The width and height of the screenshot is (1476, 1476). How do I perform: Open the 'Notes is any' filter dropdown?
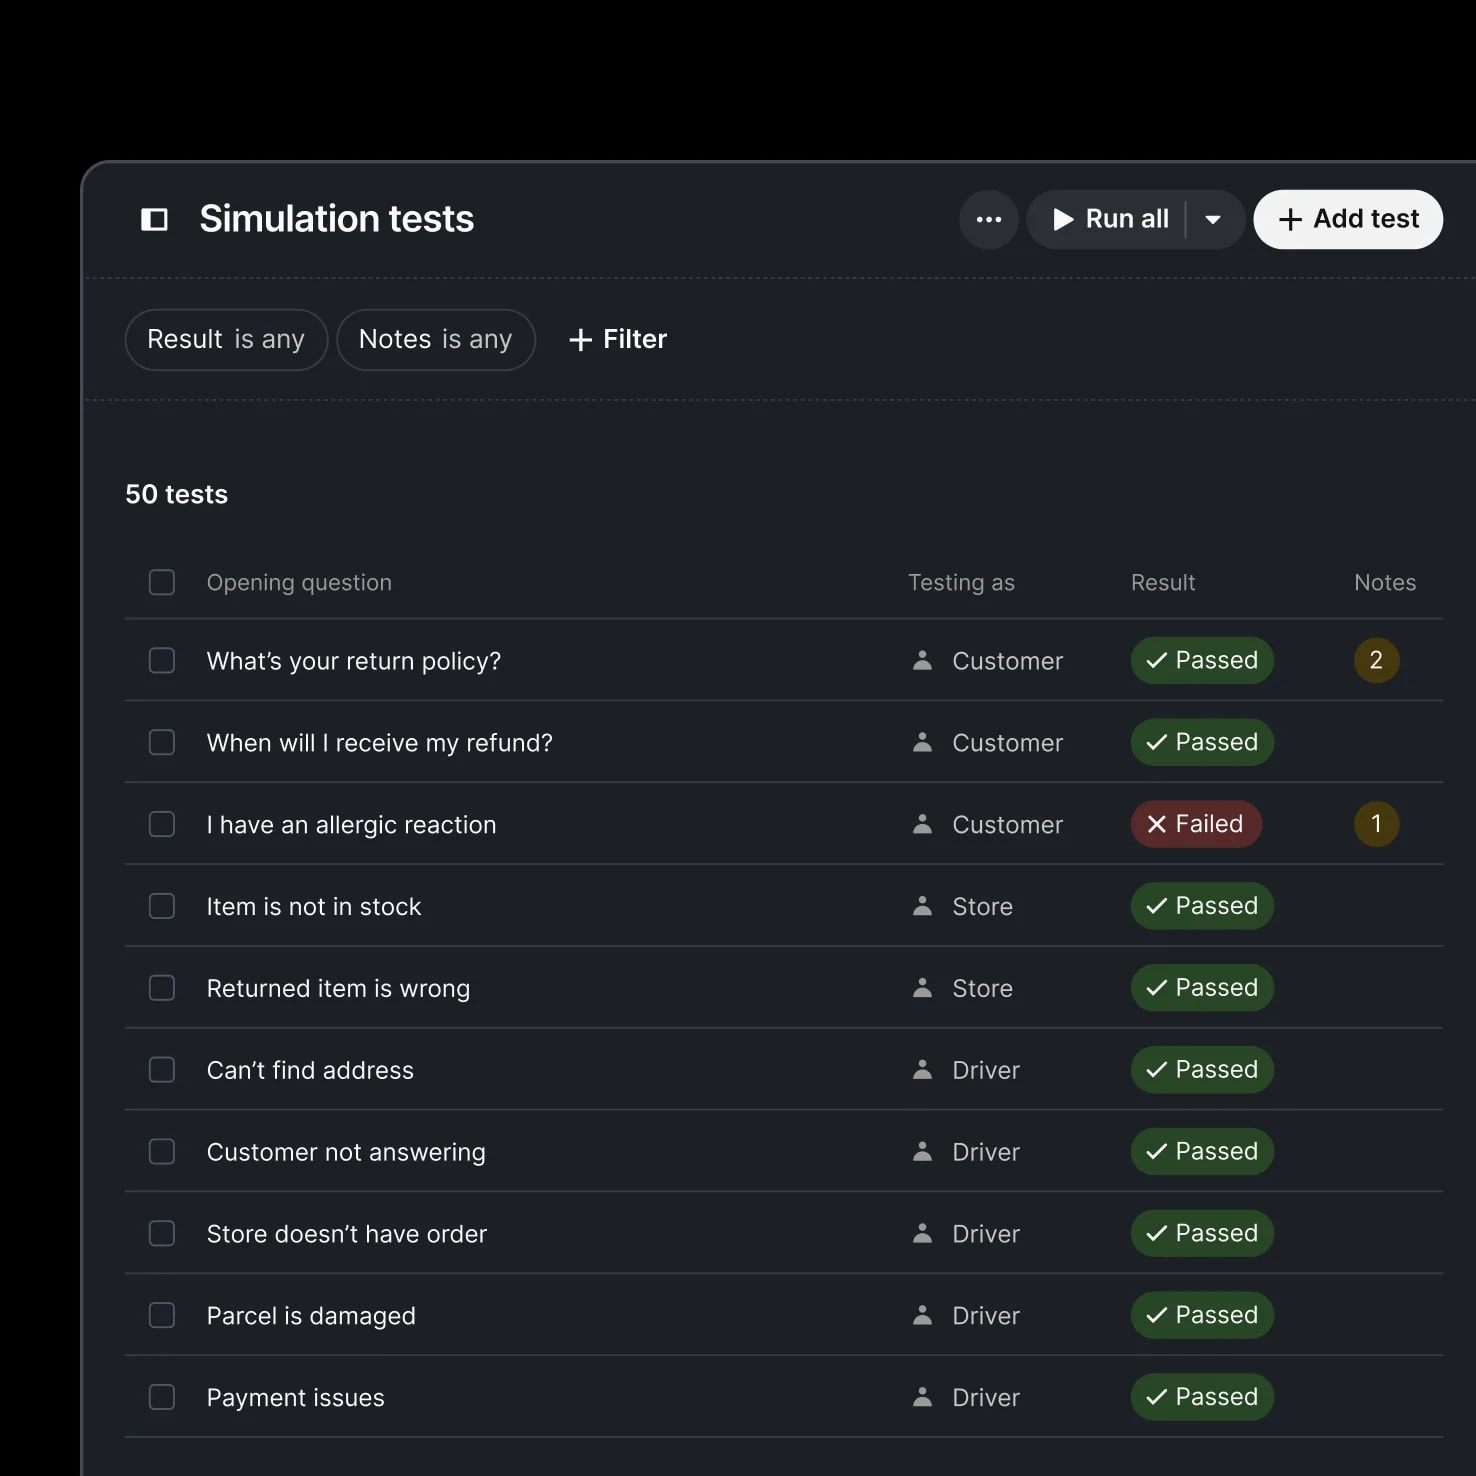pos(436,339)
